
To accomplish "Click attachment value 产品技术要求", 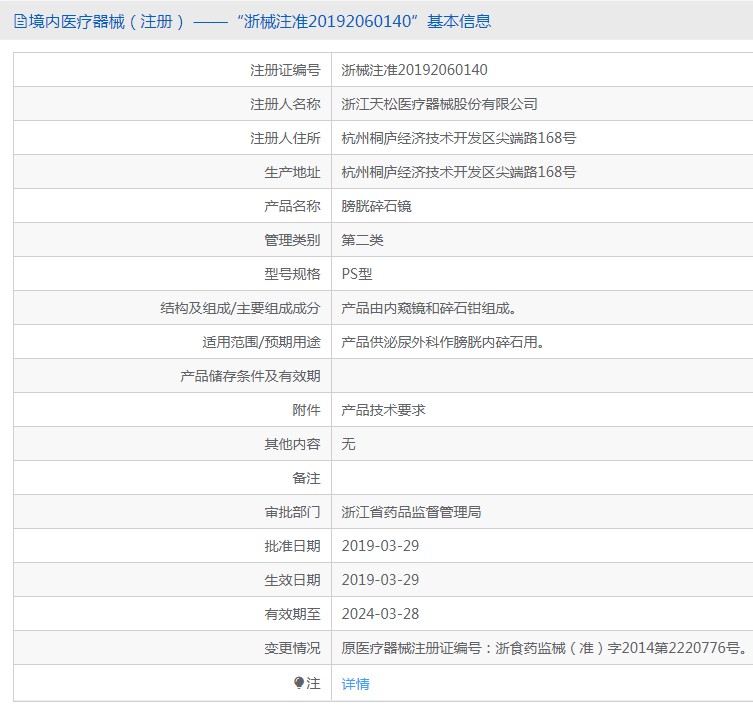I will click(x=384, y=410).
